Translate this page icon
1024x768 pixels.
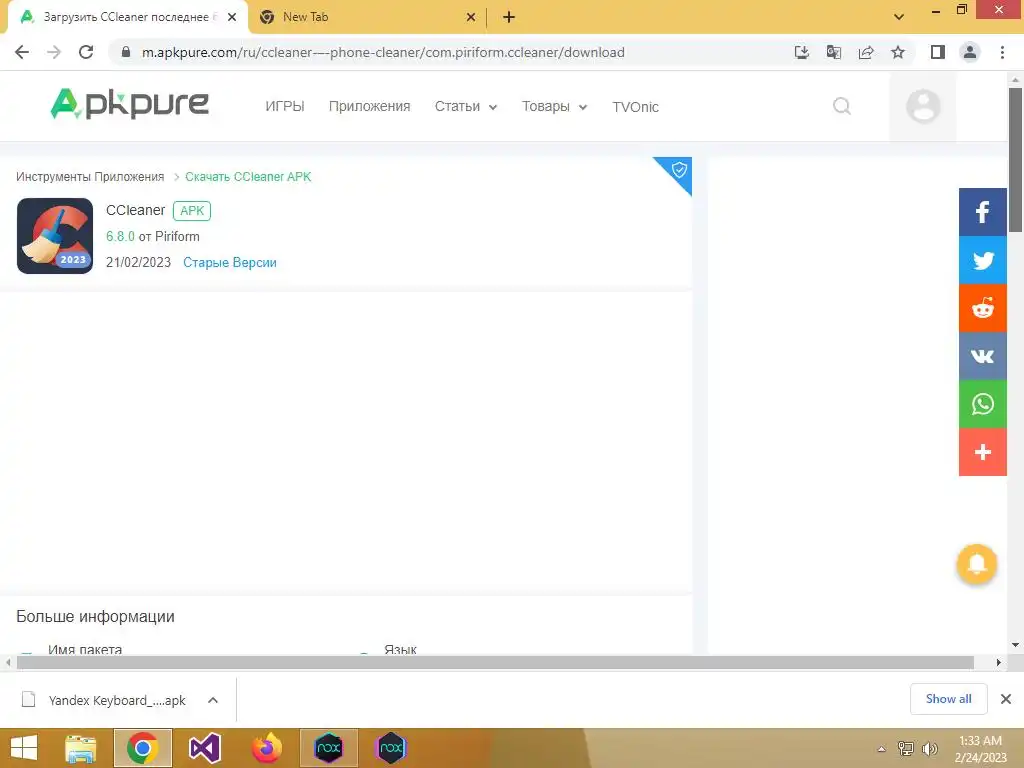pos(833,52)
